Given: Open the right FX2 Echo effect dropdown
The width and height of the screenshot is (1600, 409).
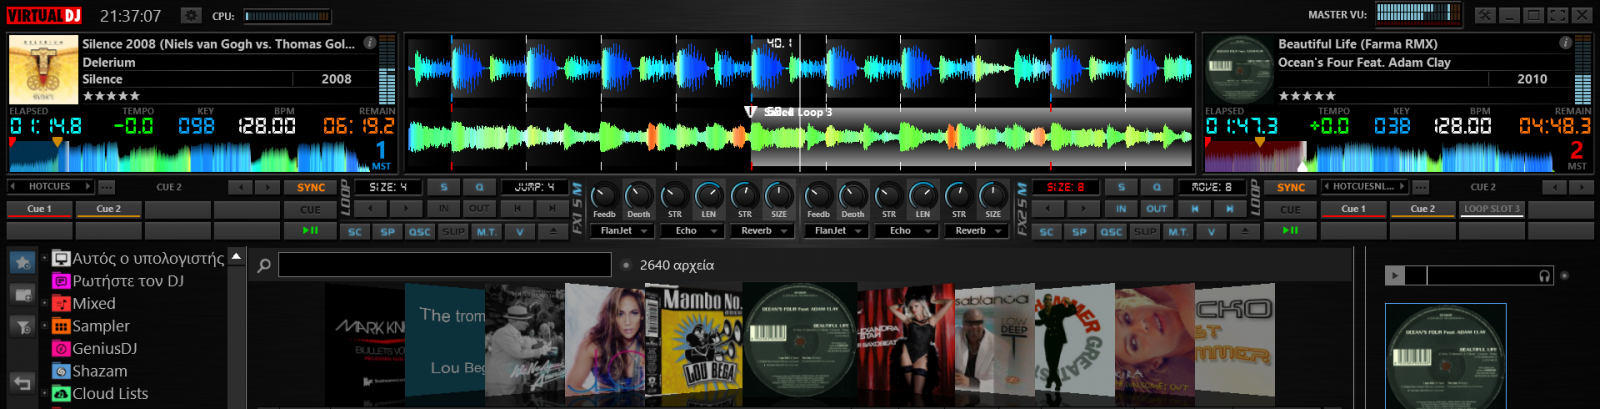Looking at the screenshot, I should 906,231.
